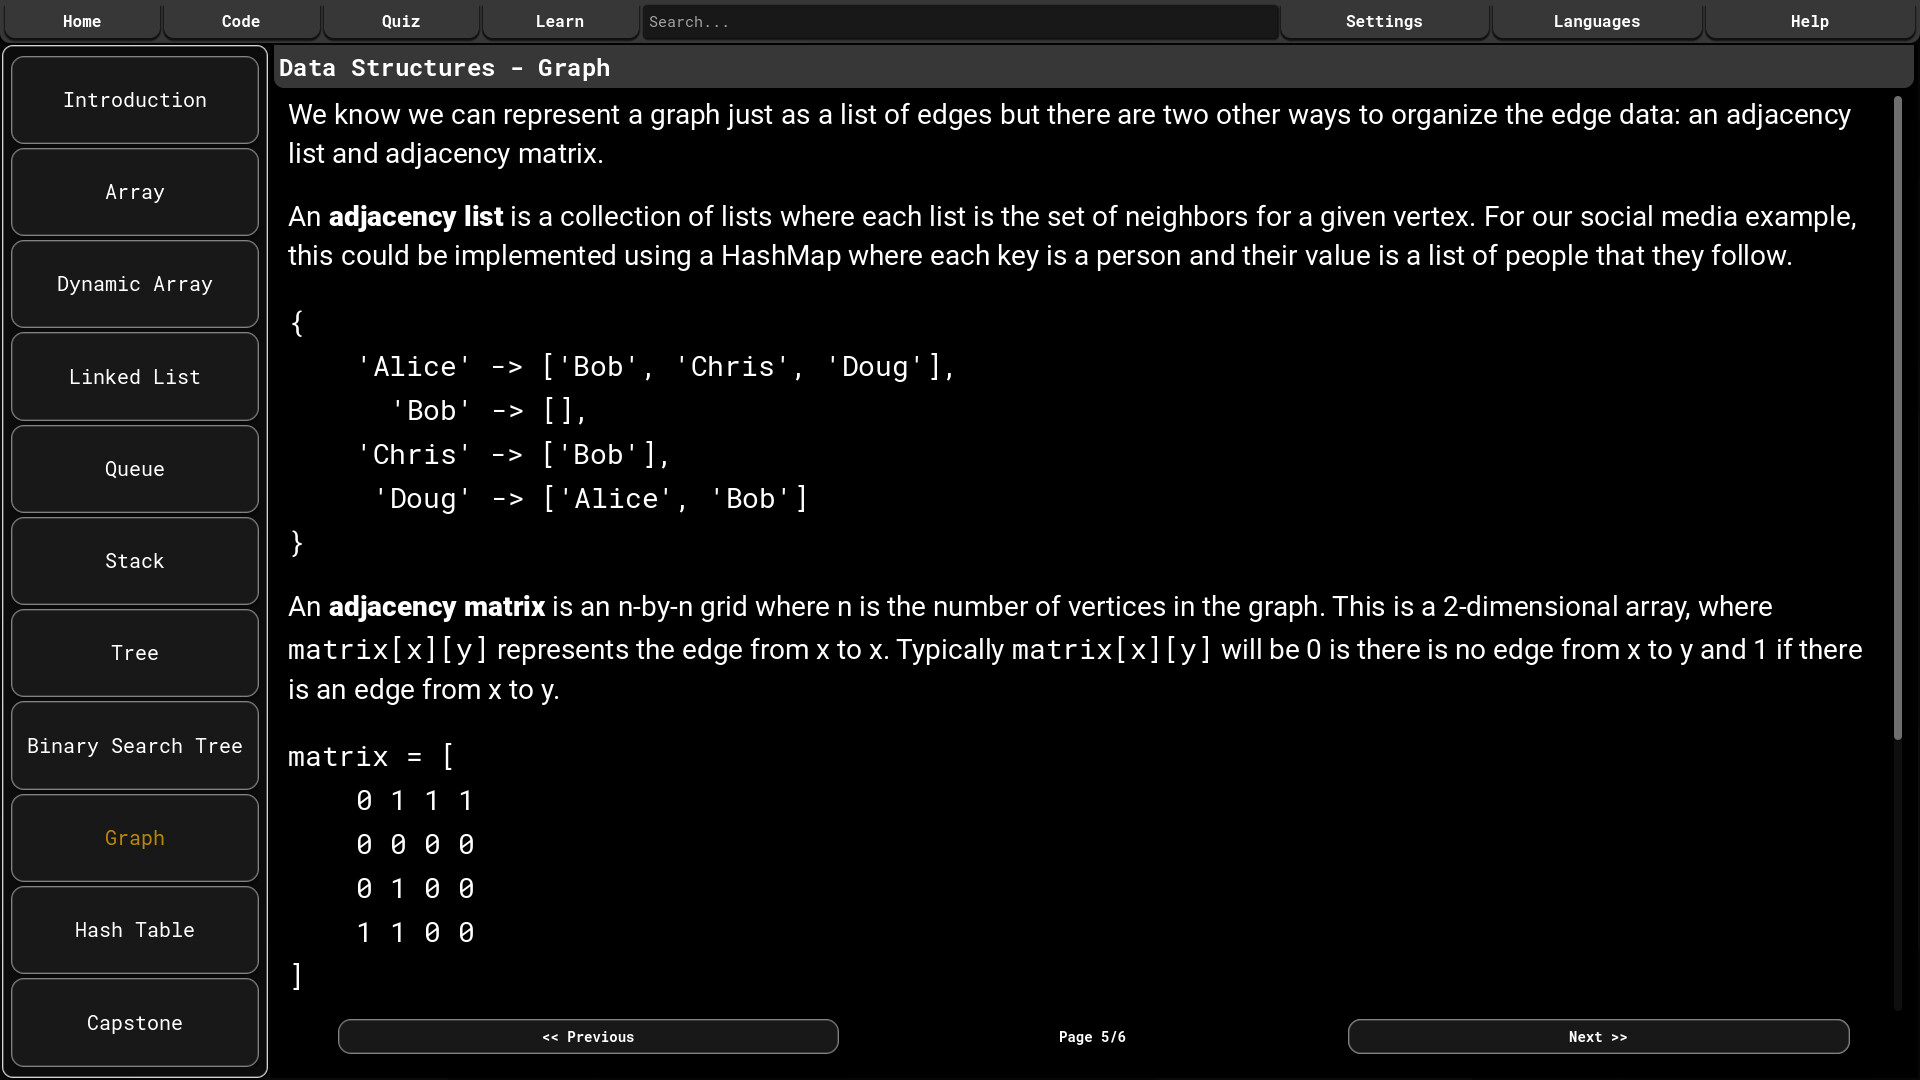The width and height of the screenshot is (1920, 1080).
Task: Select the Introduction topic
Action: coord(135,100)
